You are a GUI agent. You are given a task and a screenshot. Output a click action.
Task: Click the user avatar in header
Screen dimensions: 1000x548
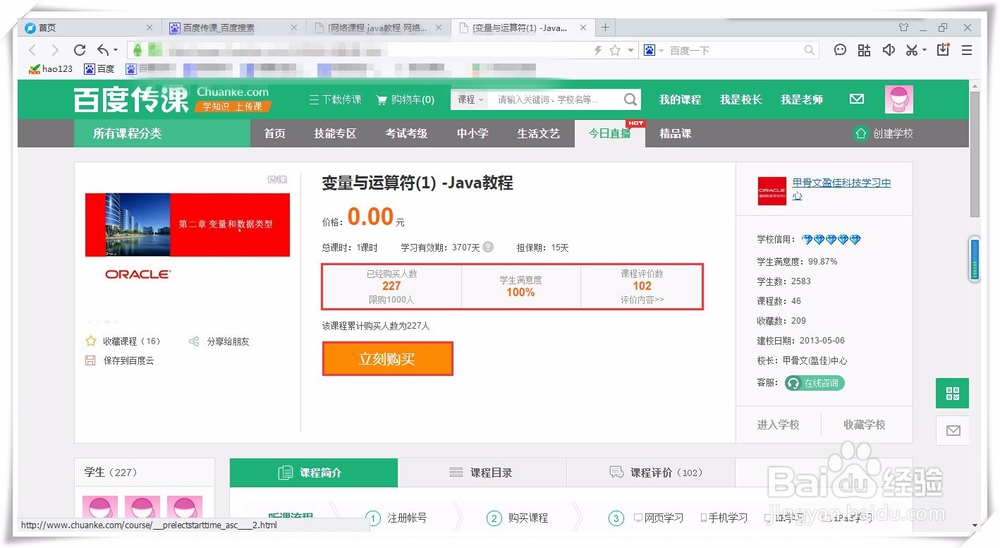(x=899, y=99)
